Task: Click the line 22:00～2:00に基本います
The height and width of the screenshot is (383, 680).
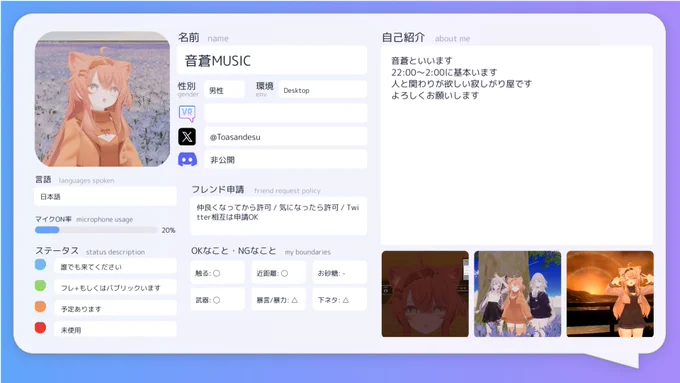Action: [x=444, y=72]
